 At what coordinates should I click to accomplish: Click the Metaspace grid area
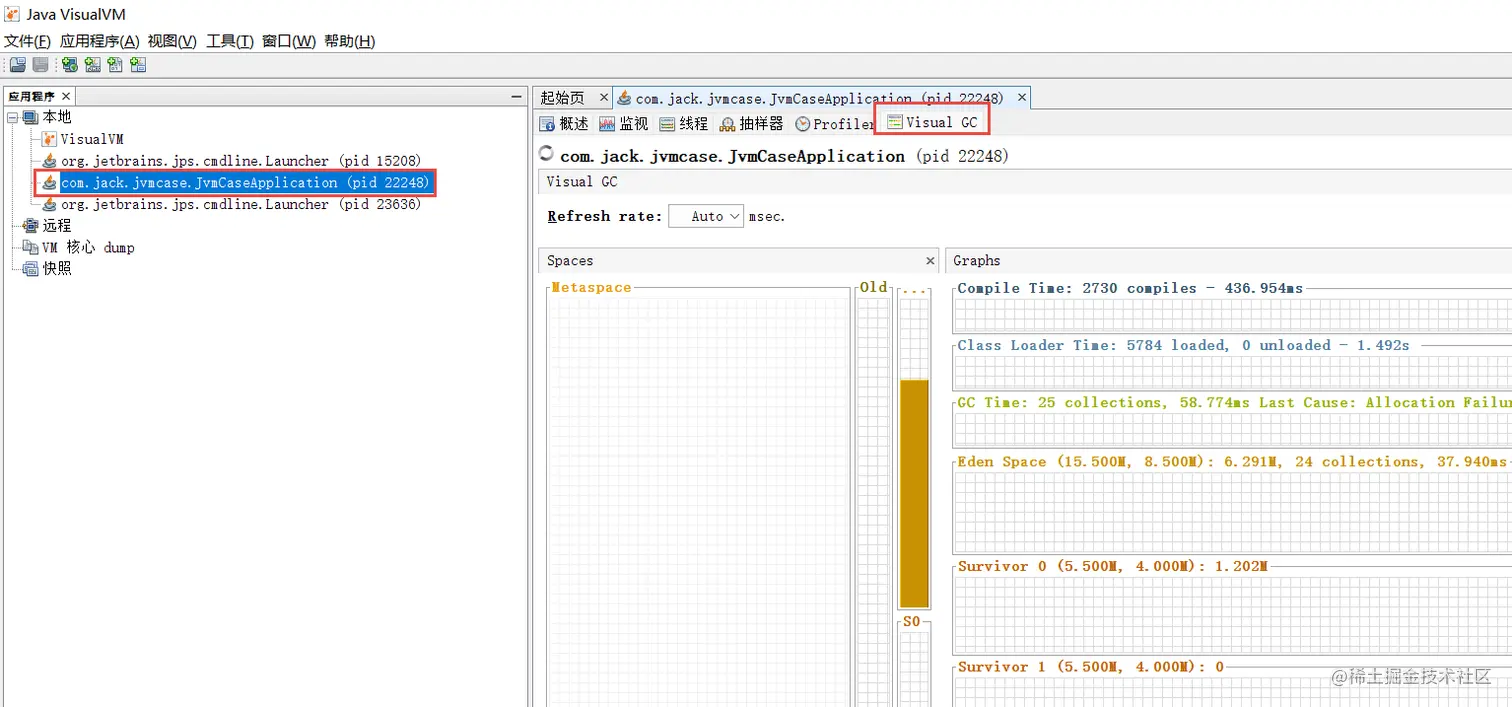click(x=698, y=500)
